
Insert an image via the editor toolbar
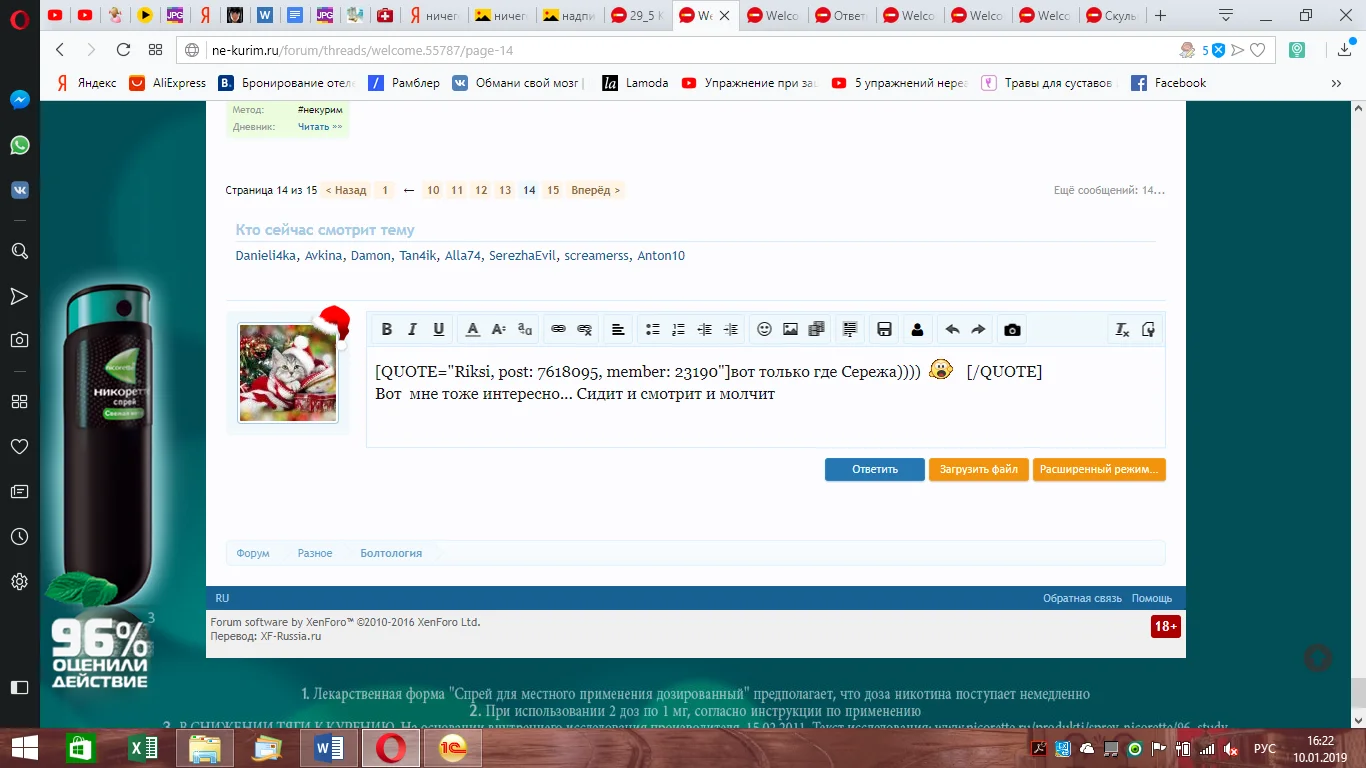[x=791, y=330]
